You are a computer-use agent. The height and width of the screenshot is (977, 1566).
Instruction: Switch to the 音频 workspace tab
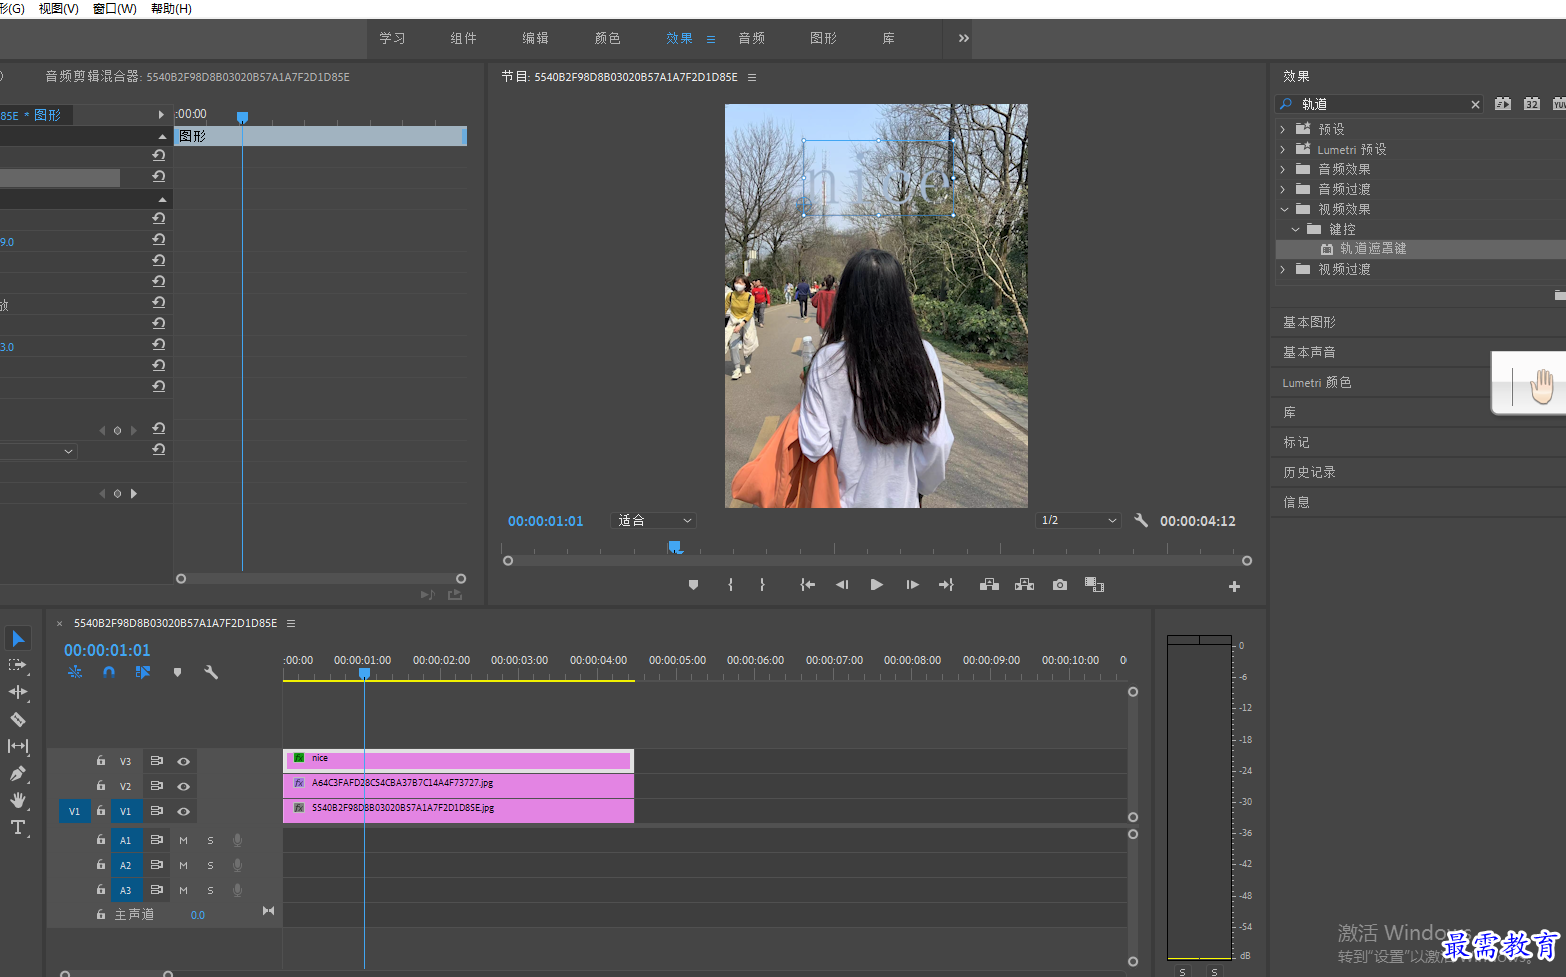click(x=751, y=38)
